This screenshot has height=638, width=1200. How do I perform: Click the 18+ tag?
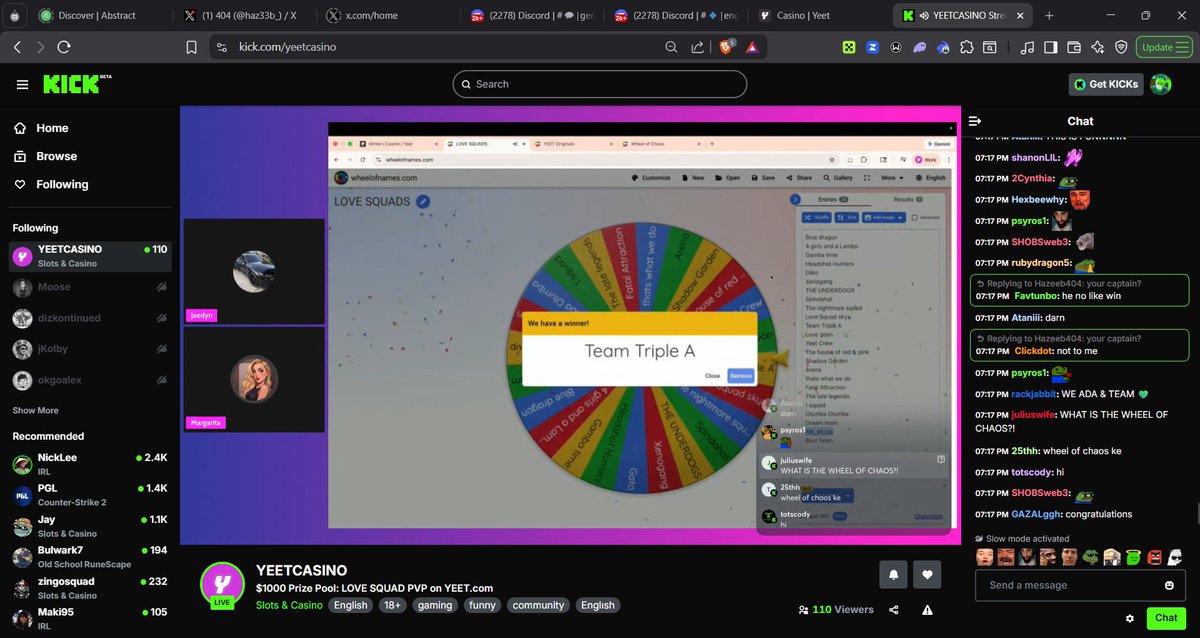pyautogui.click(x=392, y=605)
